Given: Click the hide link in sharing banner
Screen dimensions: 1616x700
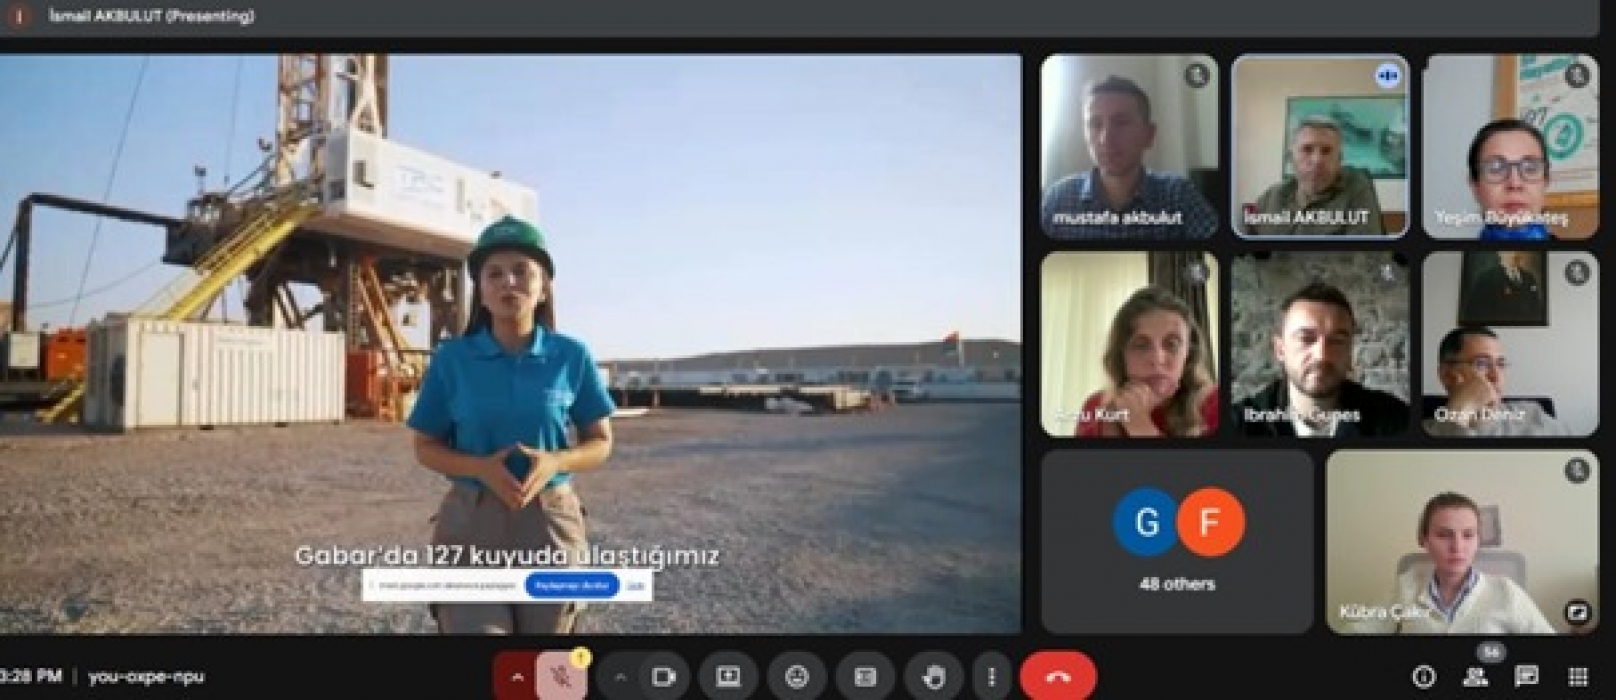Looking at the screenshot, I should pos(635,586).
